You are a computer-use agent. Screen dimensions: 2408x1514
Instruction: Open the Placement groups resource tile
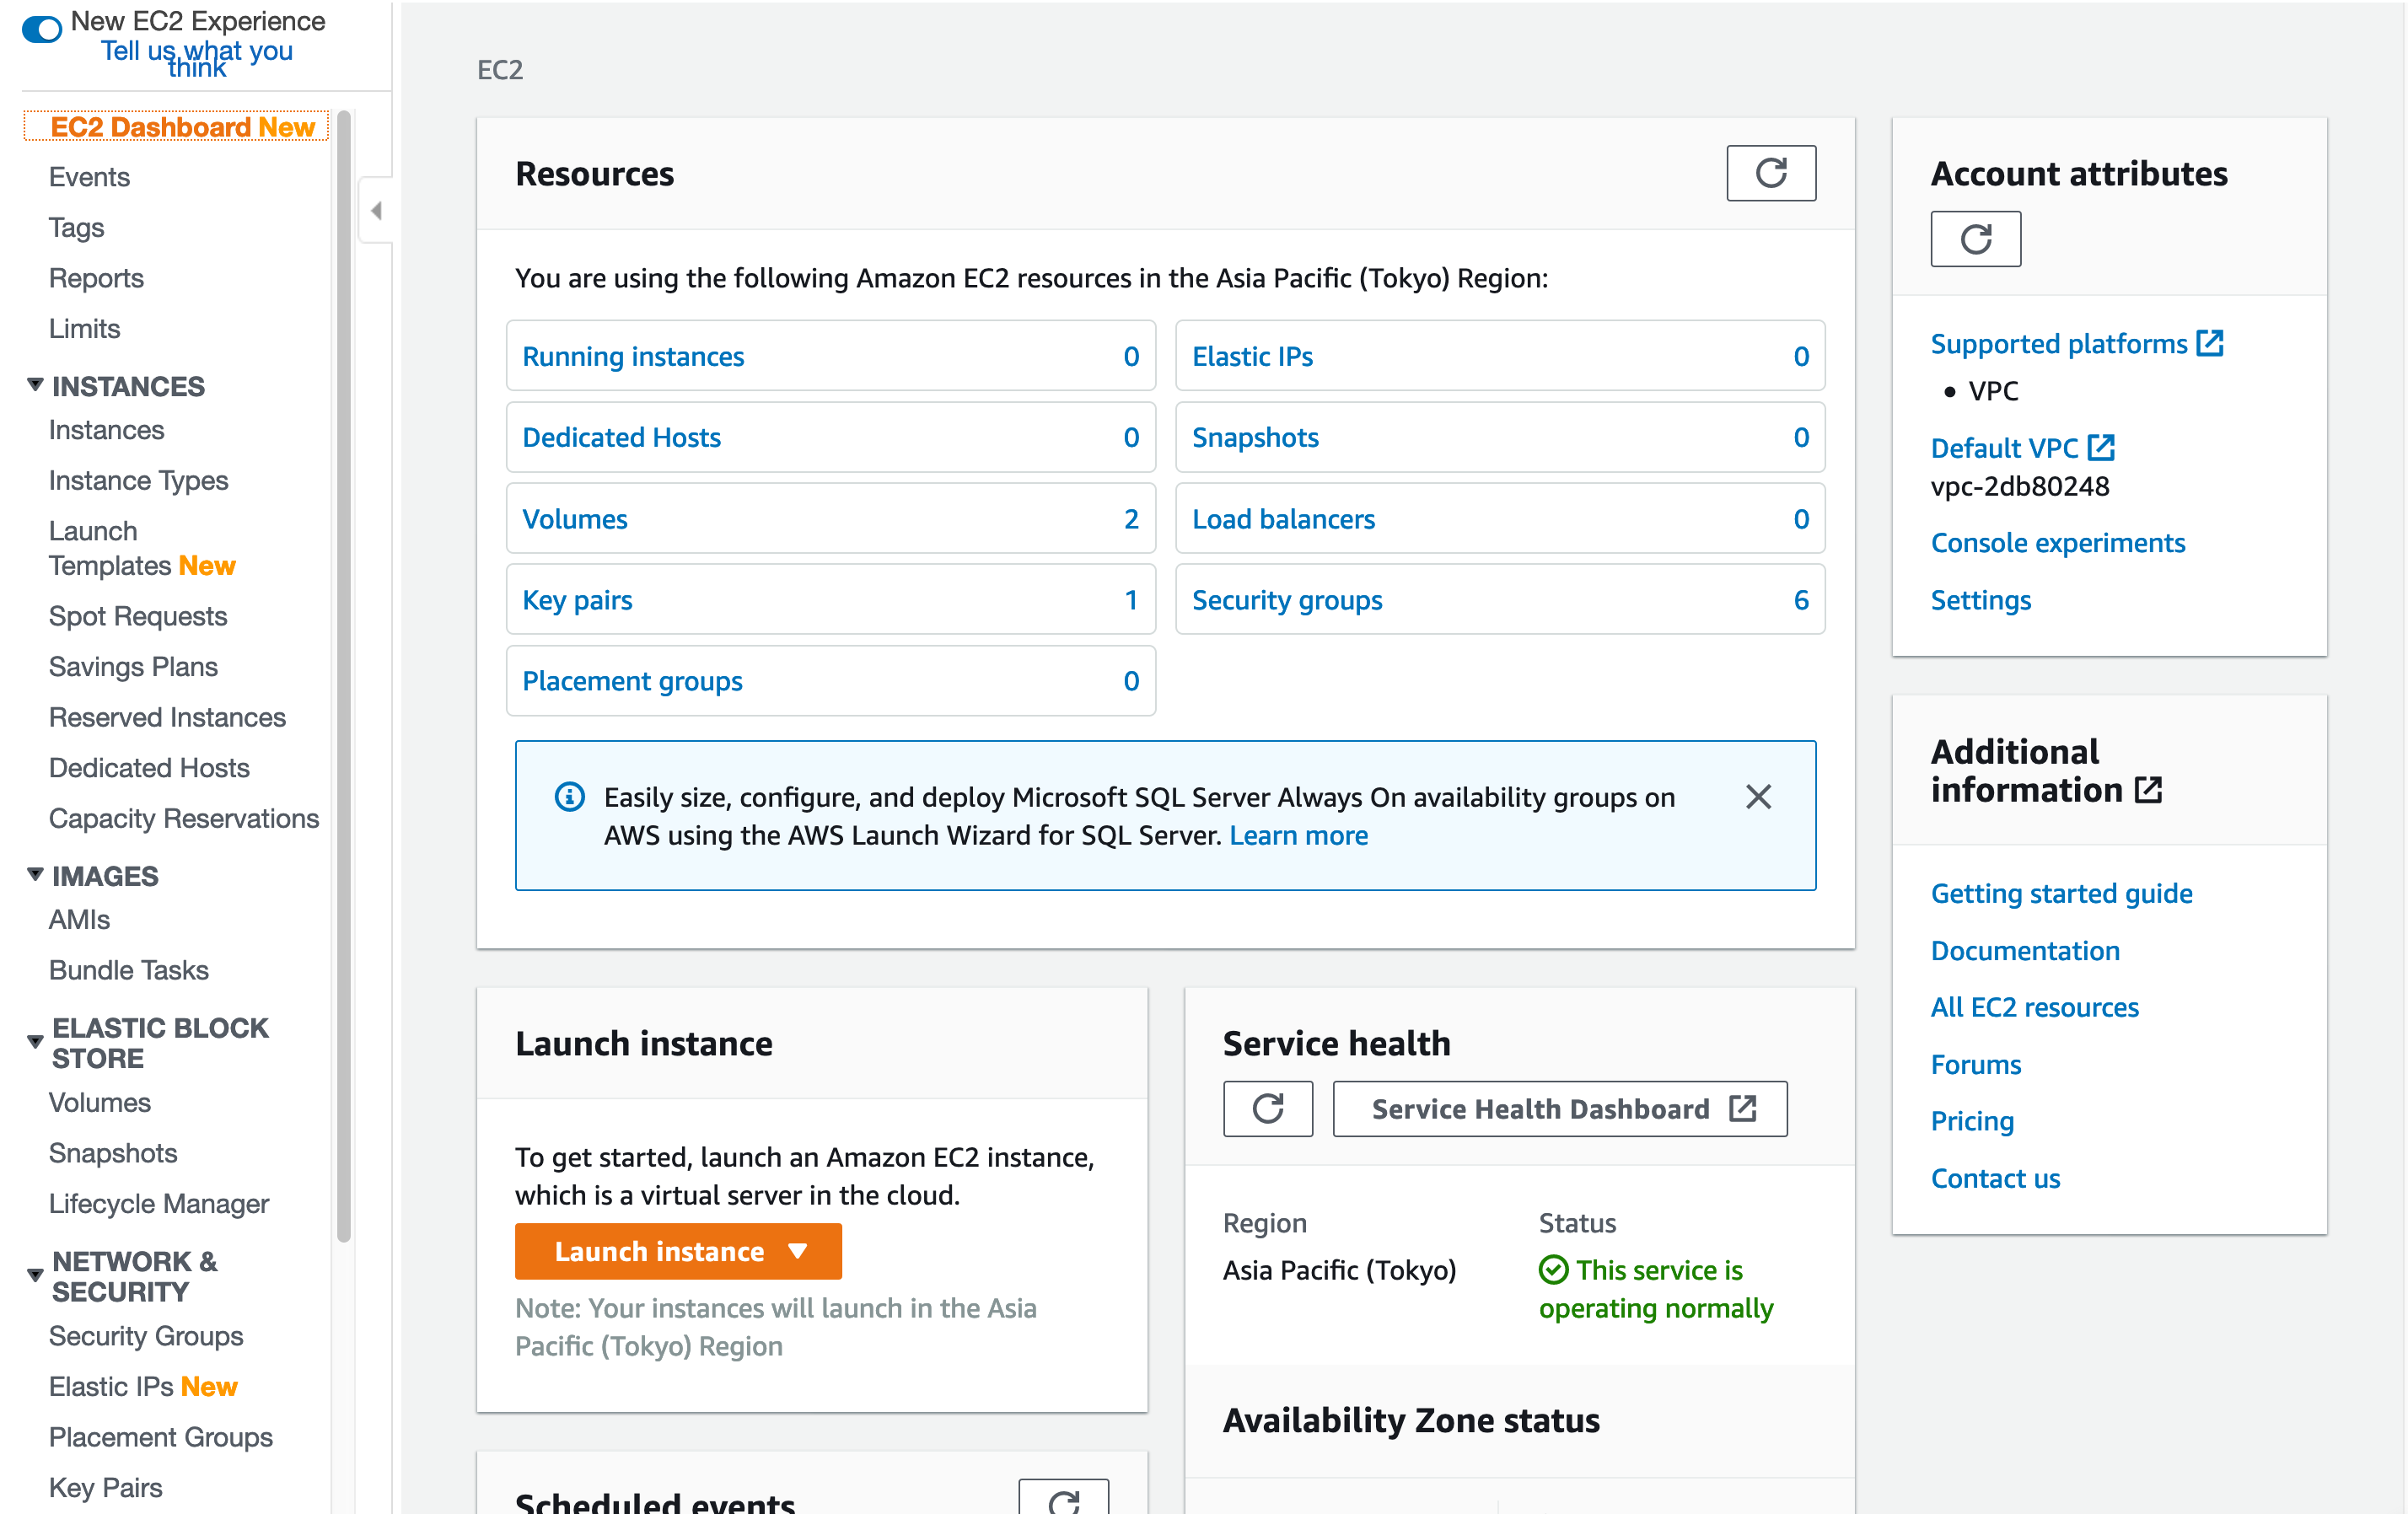(x=831, y=681)
